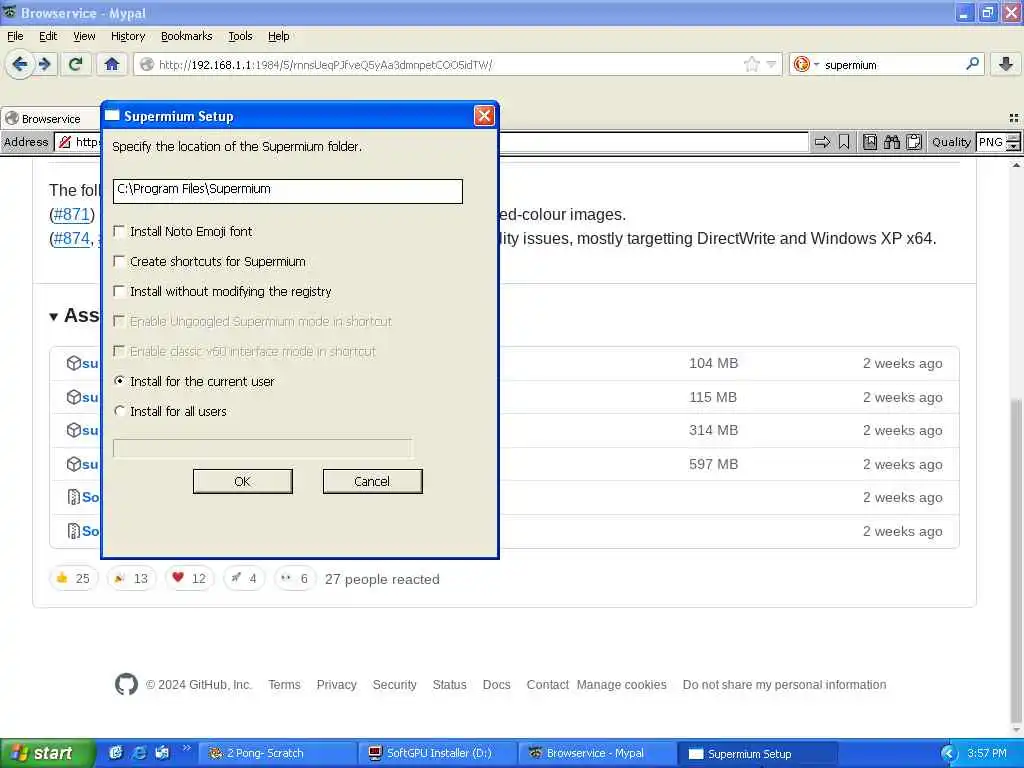Close the Supermium Setup dialog
This screenshot has height=768, width=1024.
coord(484,116)
